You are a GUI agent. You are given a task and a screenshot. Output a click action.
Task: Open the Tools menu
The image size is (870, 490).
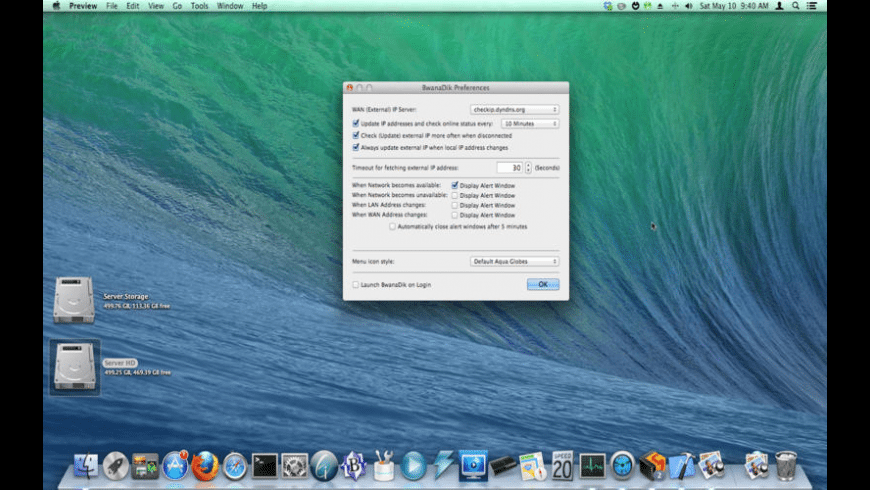click(200, 6)
